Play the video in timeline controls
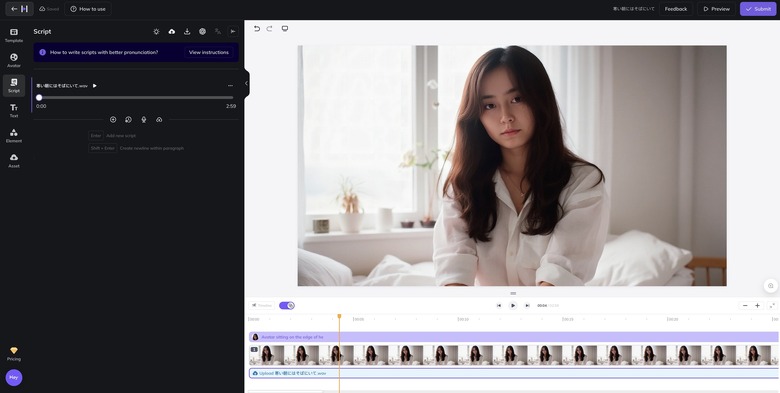The height and width of the screenshot is (393, 780). click(513, 305)
